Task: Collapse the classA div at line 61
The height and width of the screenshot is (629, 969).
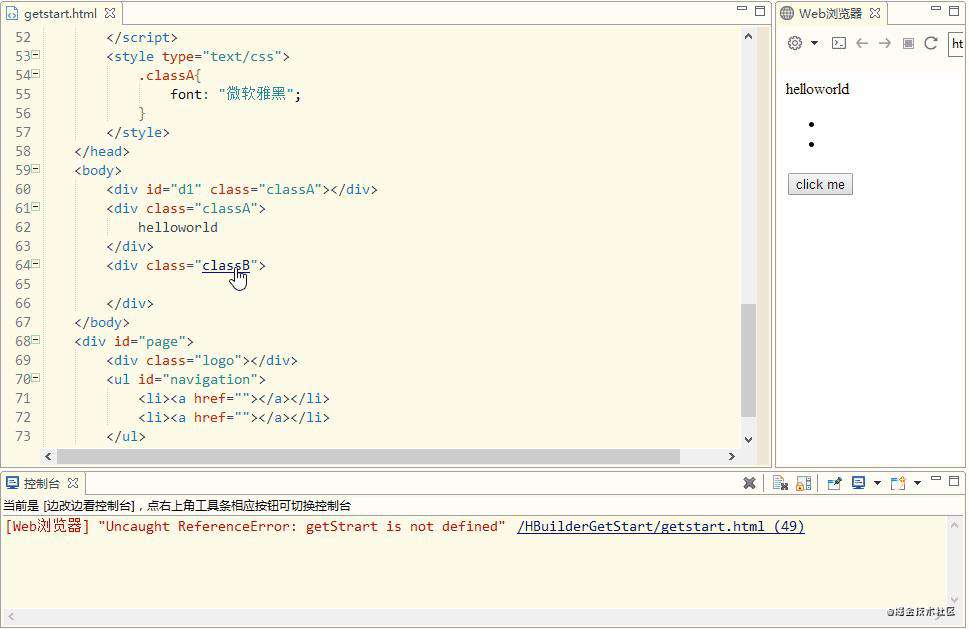Action: coord(36,207)
